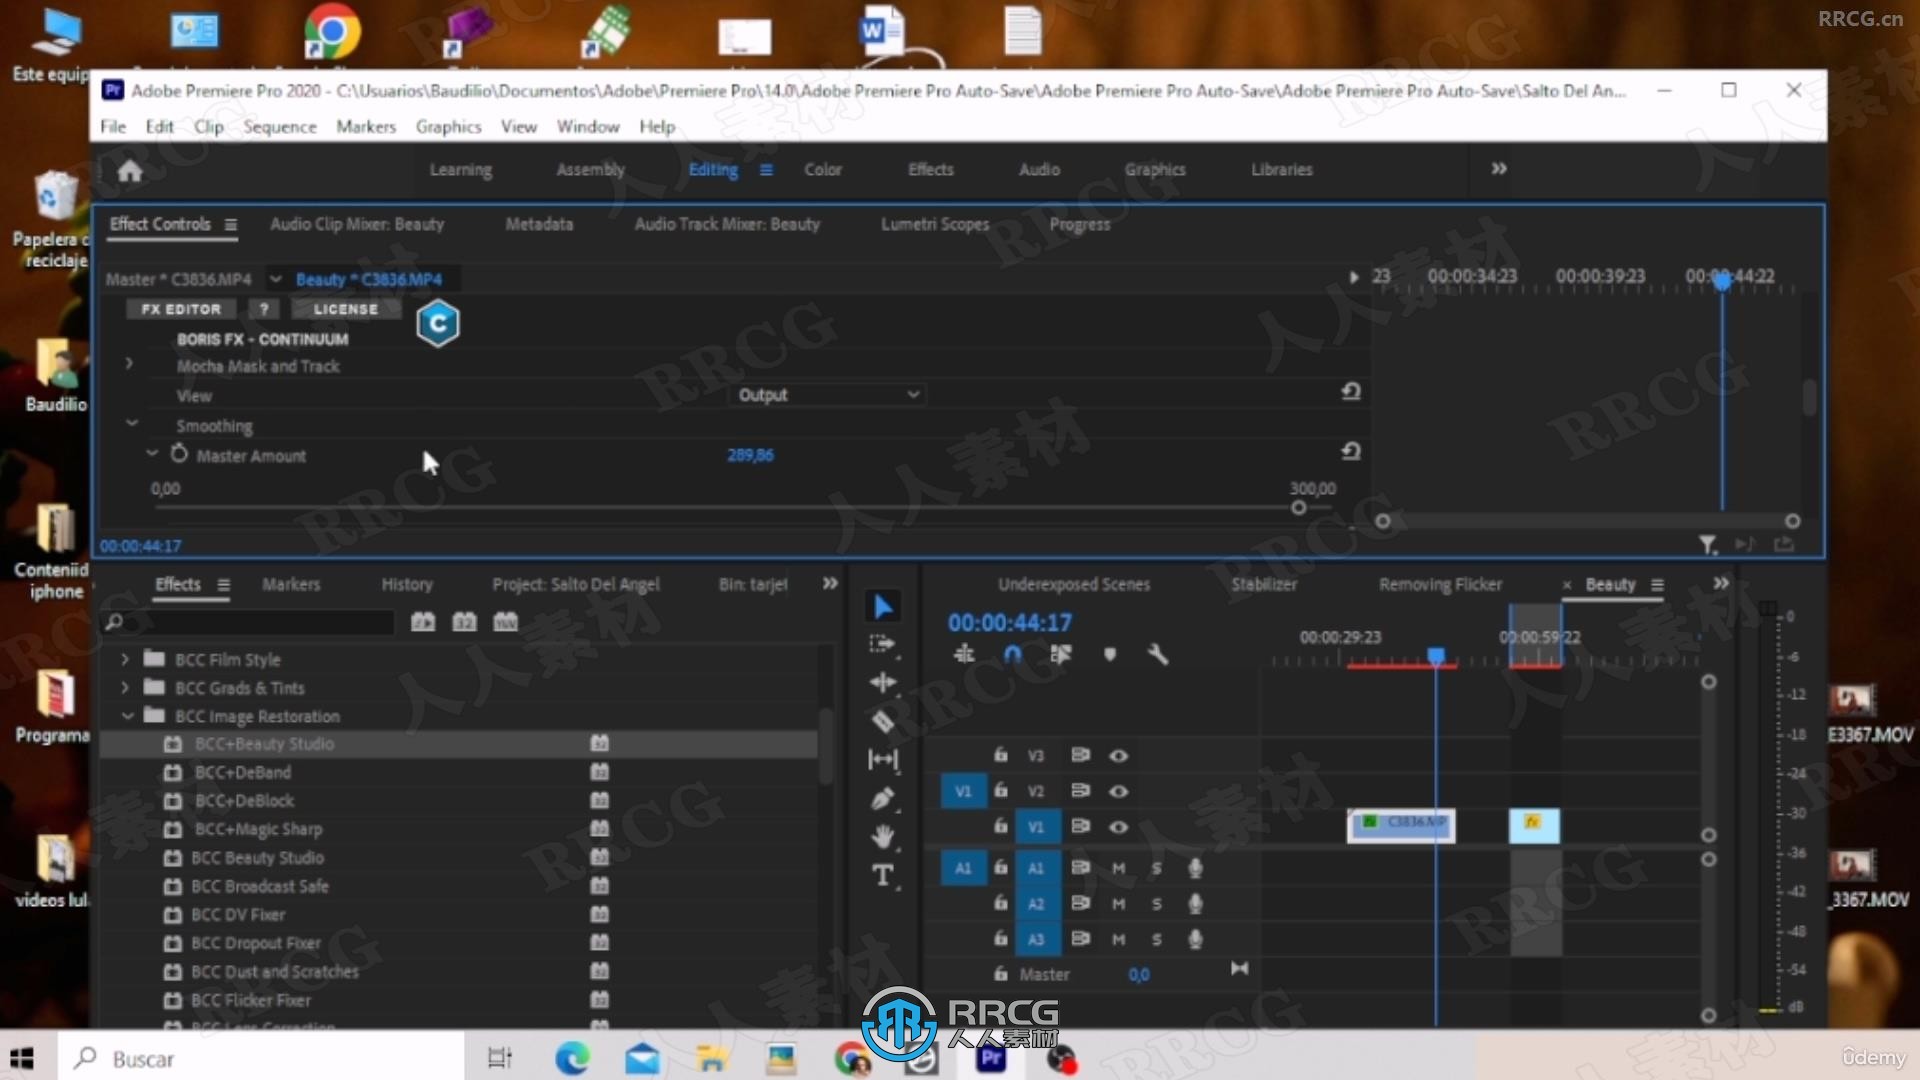Click Master Amount value 289,86
The width and height of the screenshot is (1920, 1080).
[x=750, y=455]
